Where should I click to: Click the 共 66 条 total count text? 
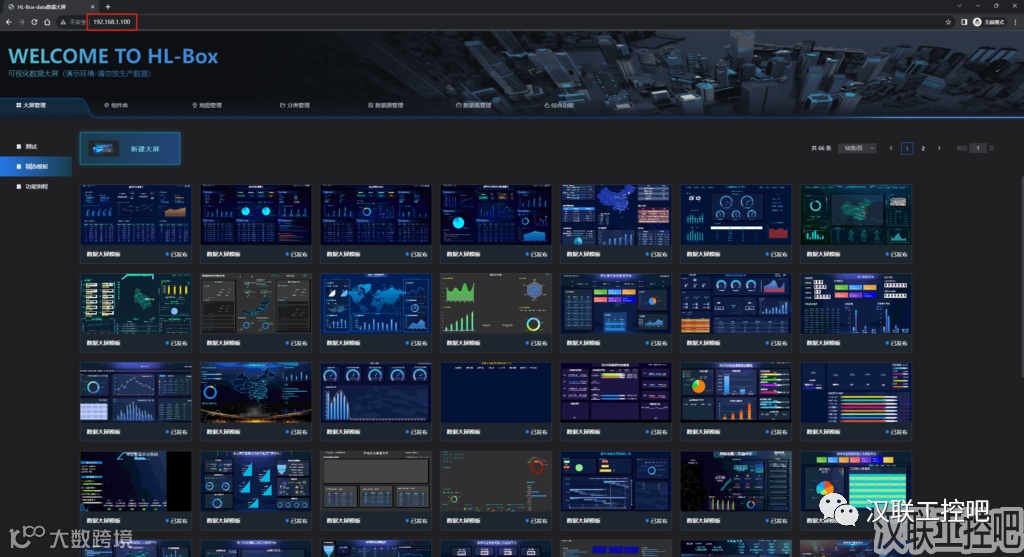click(821, 148)
